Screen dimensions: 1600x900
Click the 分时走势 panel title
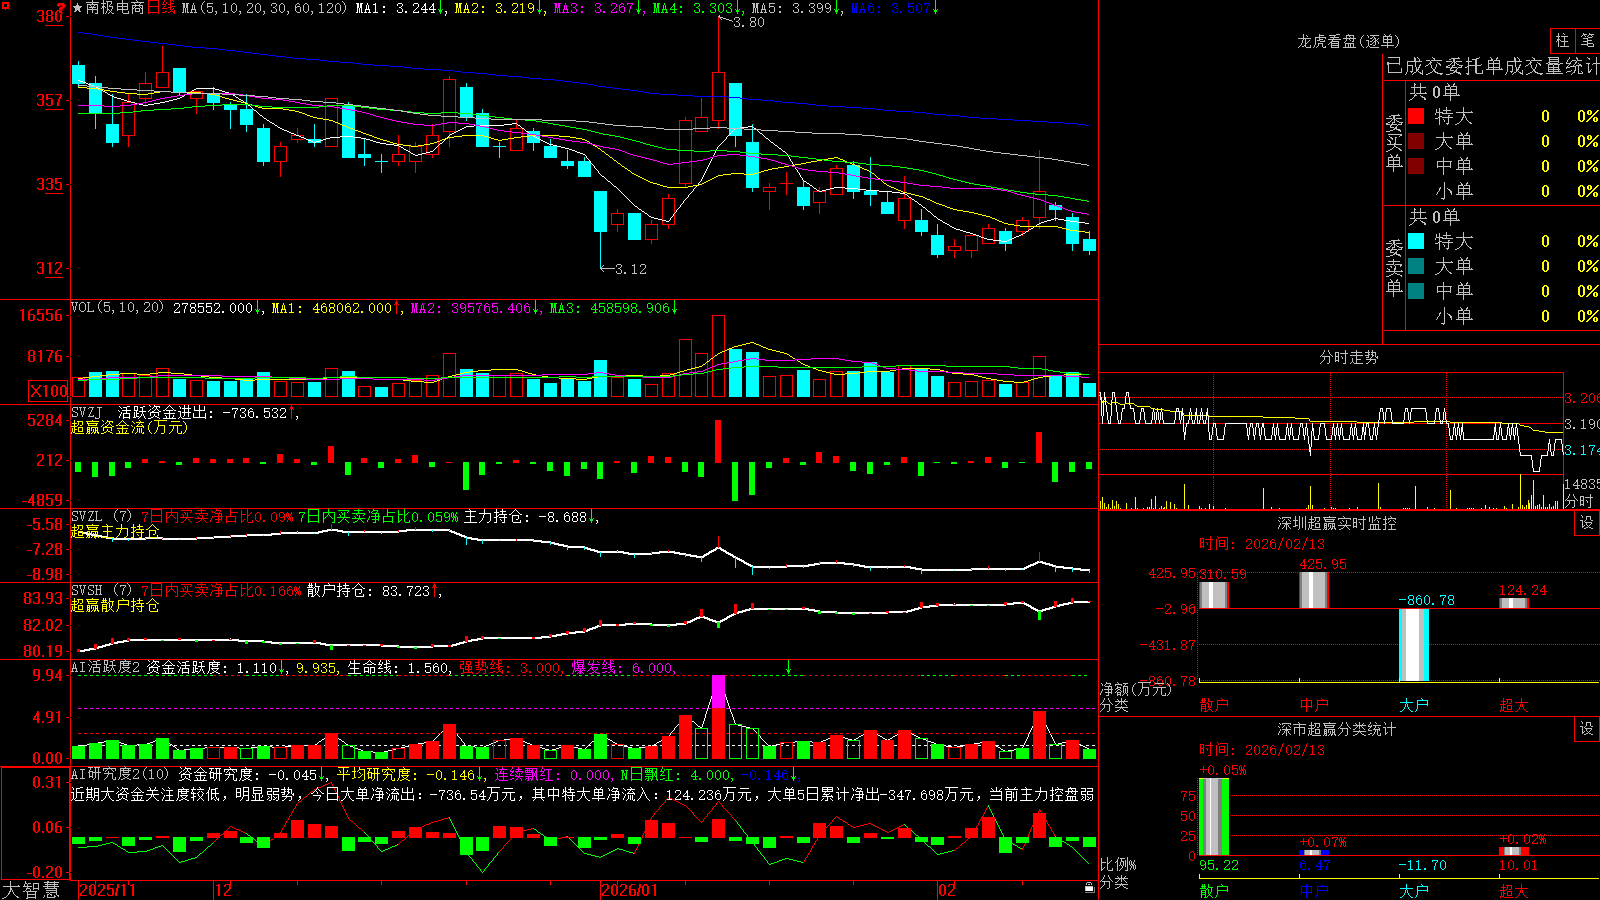[x=1348, y=357]
